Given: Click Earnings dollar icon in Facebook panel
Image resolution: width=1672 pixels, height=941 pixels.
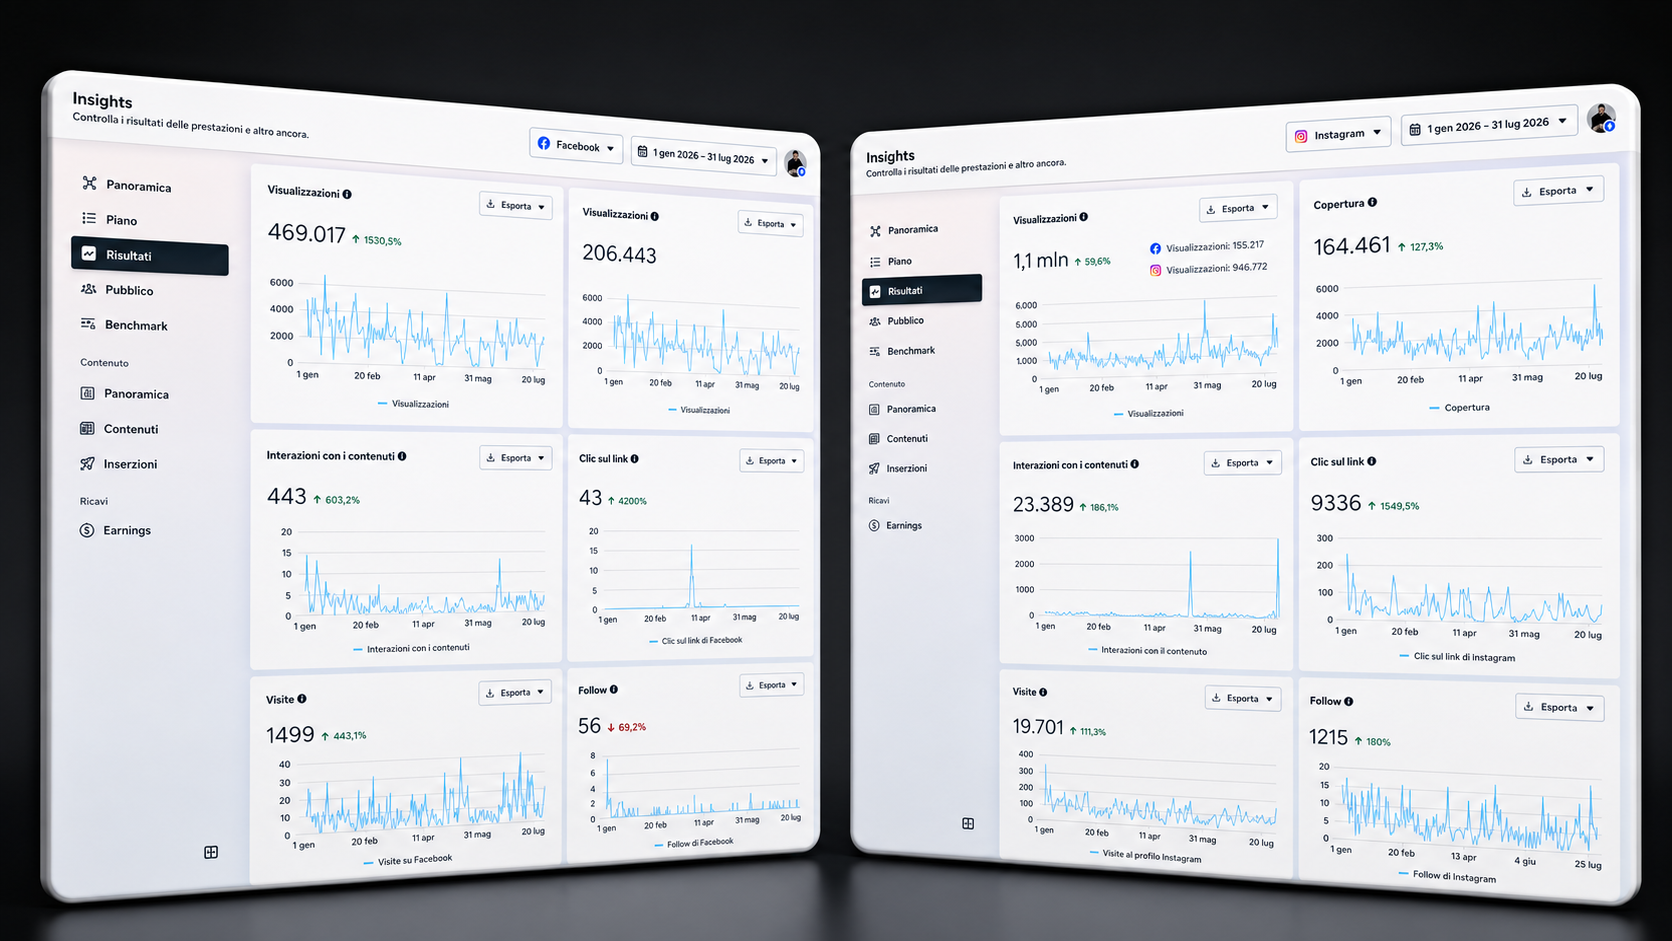Looking at the screenshot, I should (87, 530).
